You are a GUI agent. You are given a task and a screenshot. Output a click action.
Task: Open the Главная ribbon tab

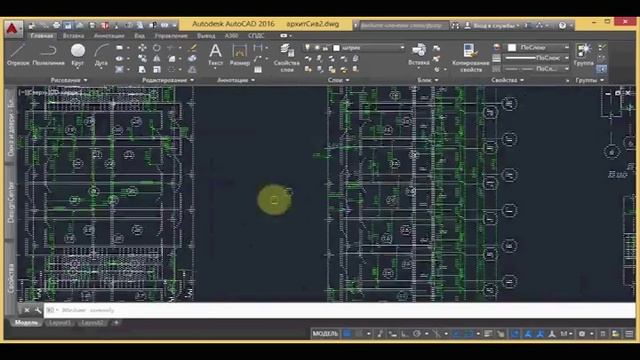(x=42, y=36)
